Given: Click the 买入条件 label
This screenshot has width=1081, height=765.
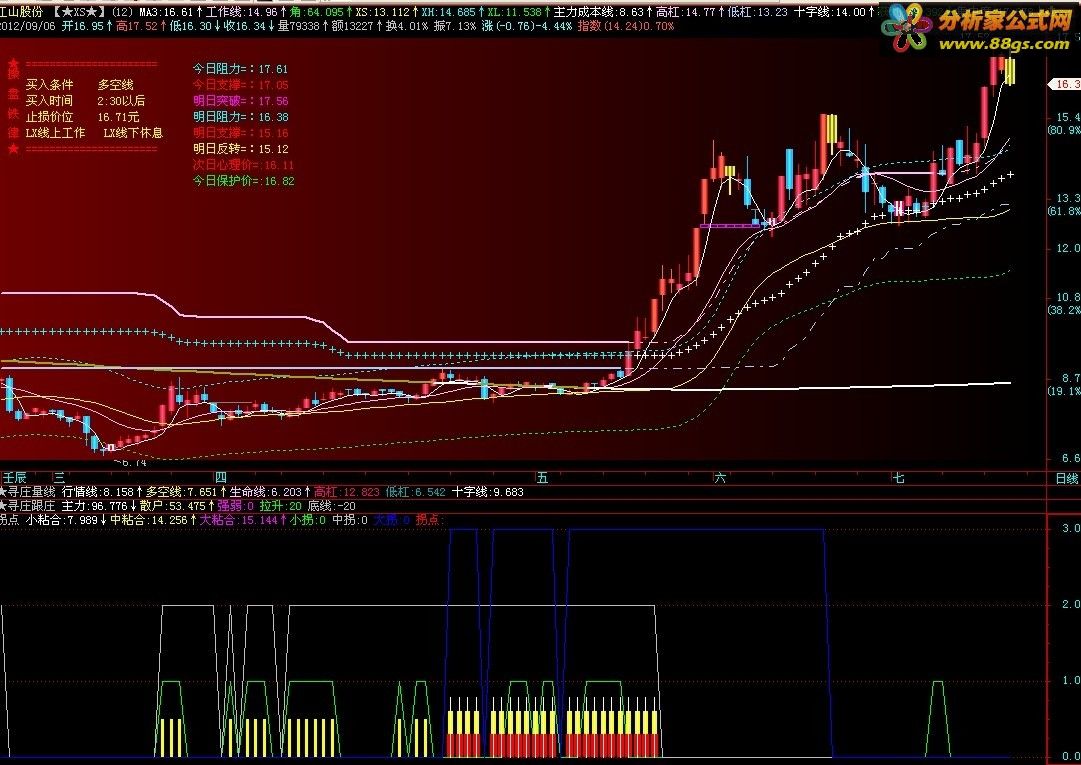Looking at the screenshot, I should coord(49,85).
